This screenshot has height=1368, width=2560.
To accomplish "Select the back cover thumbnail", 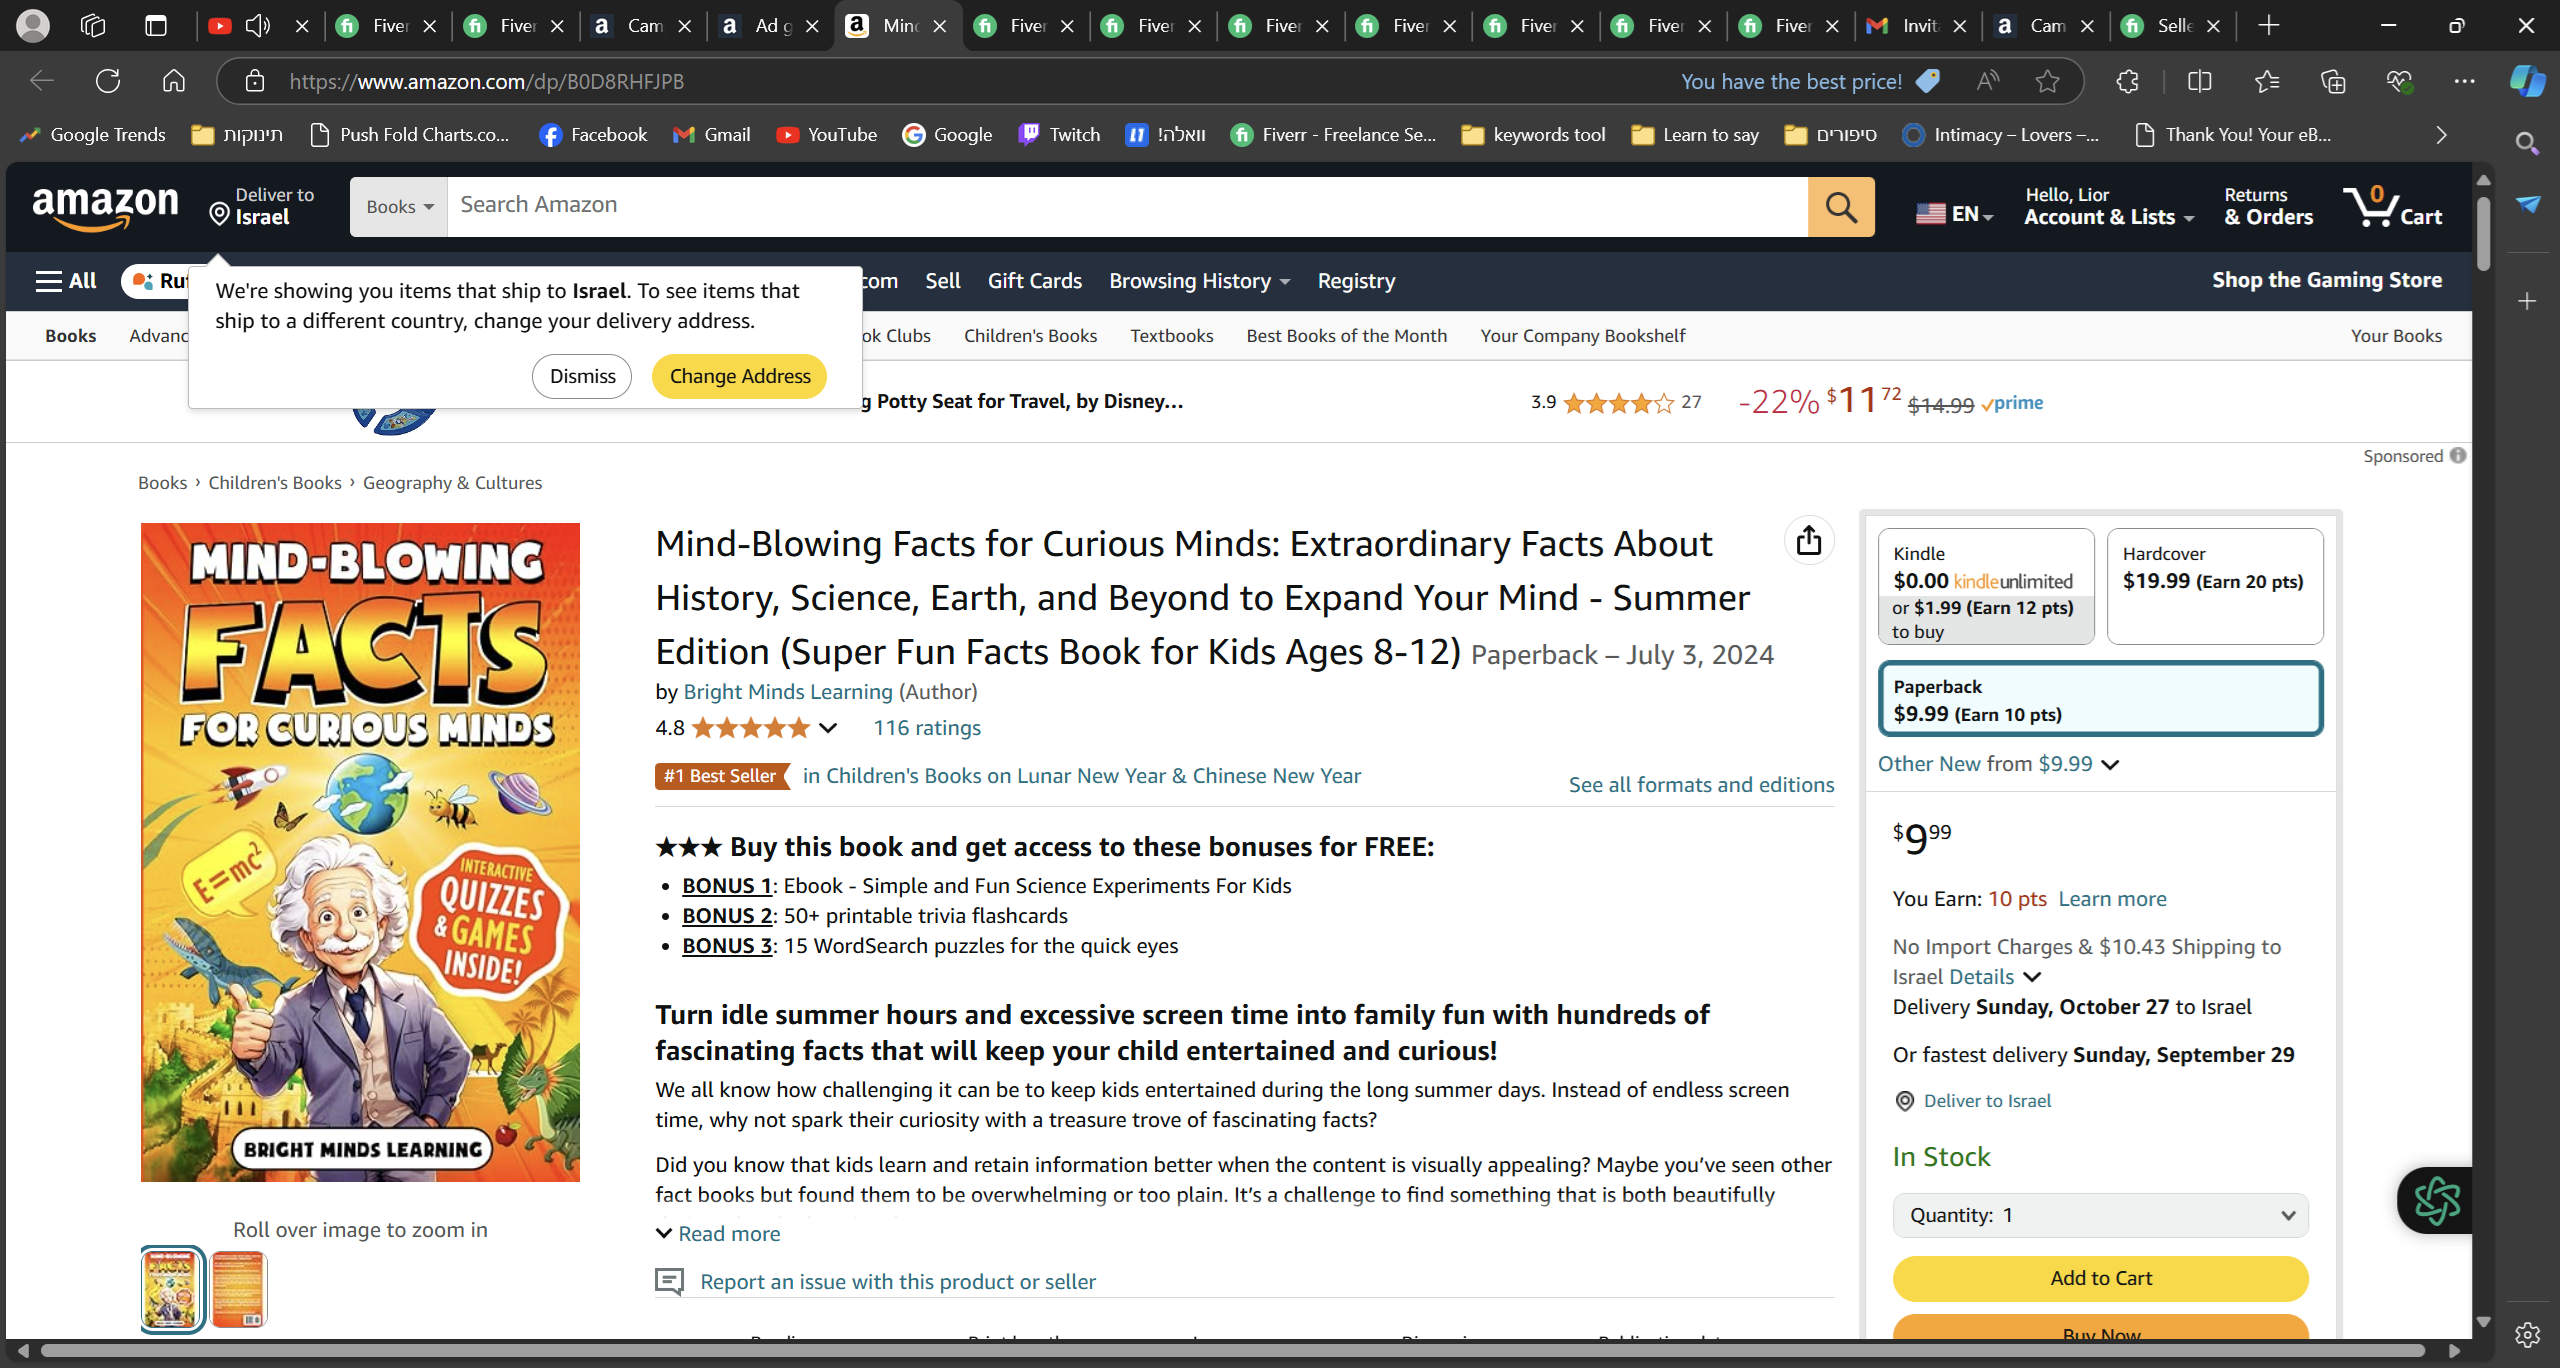I will pos(238,1289).
